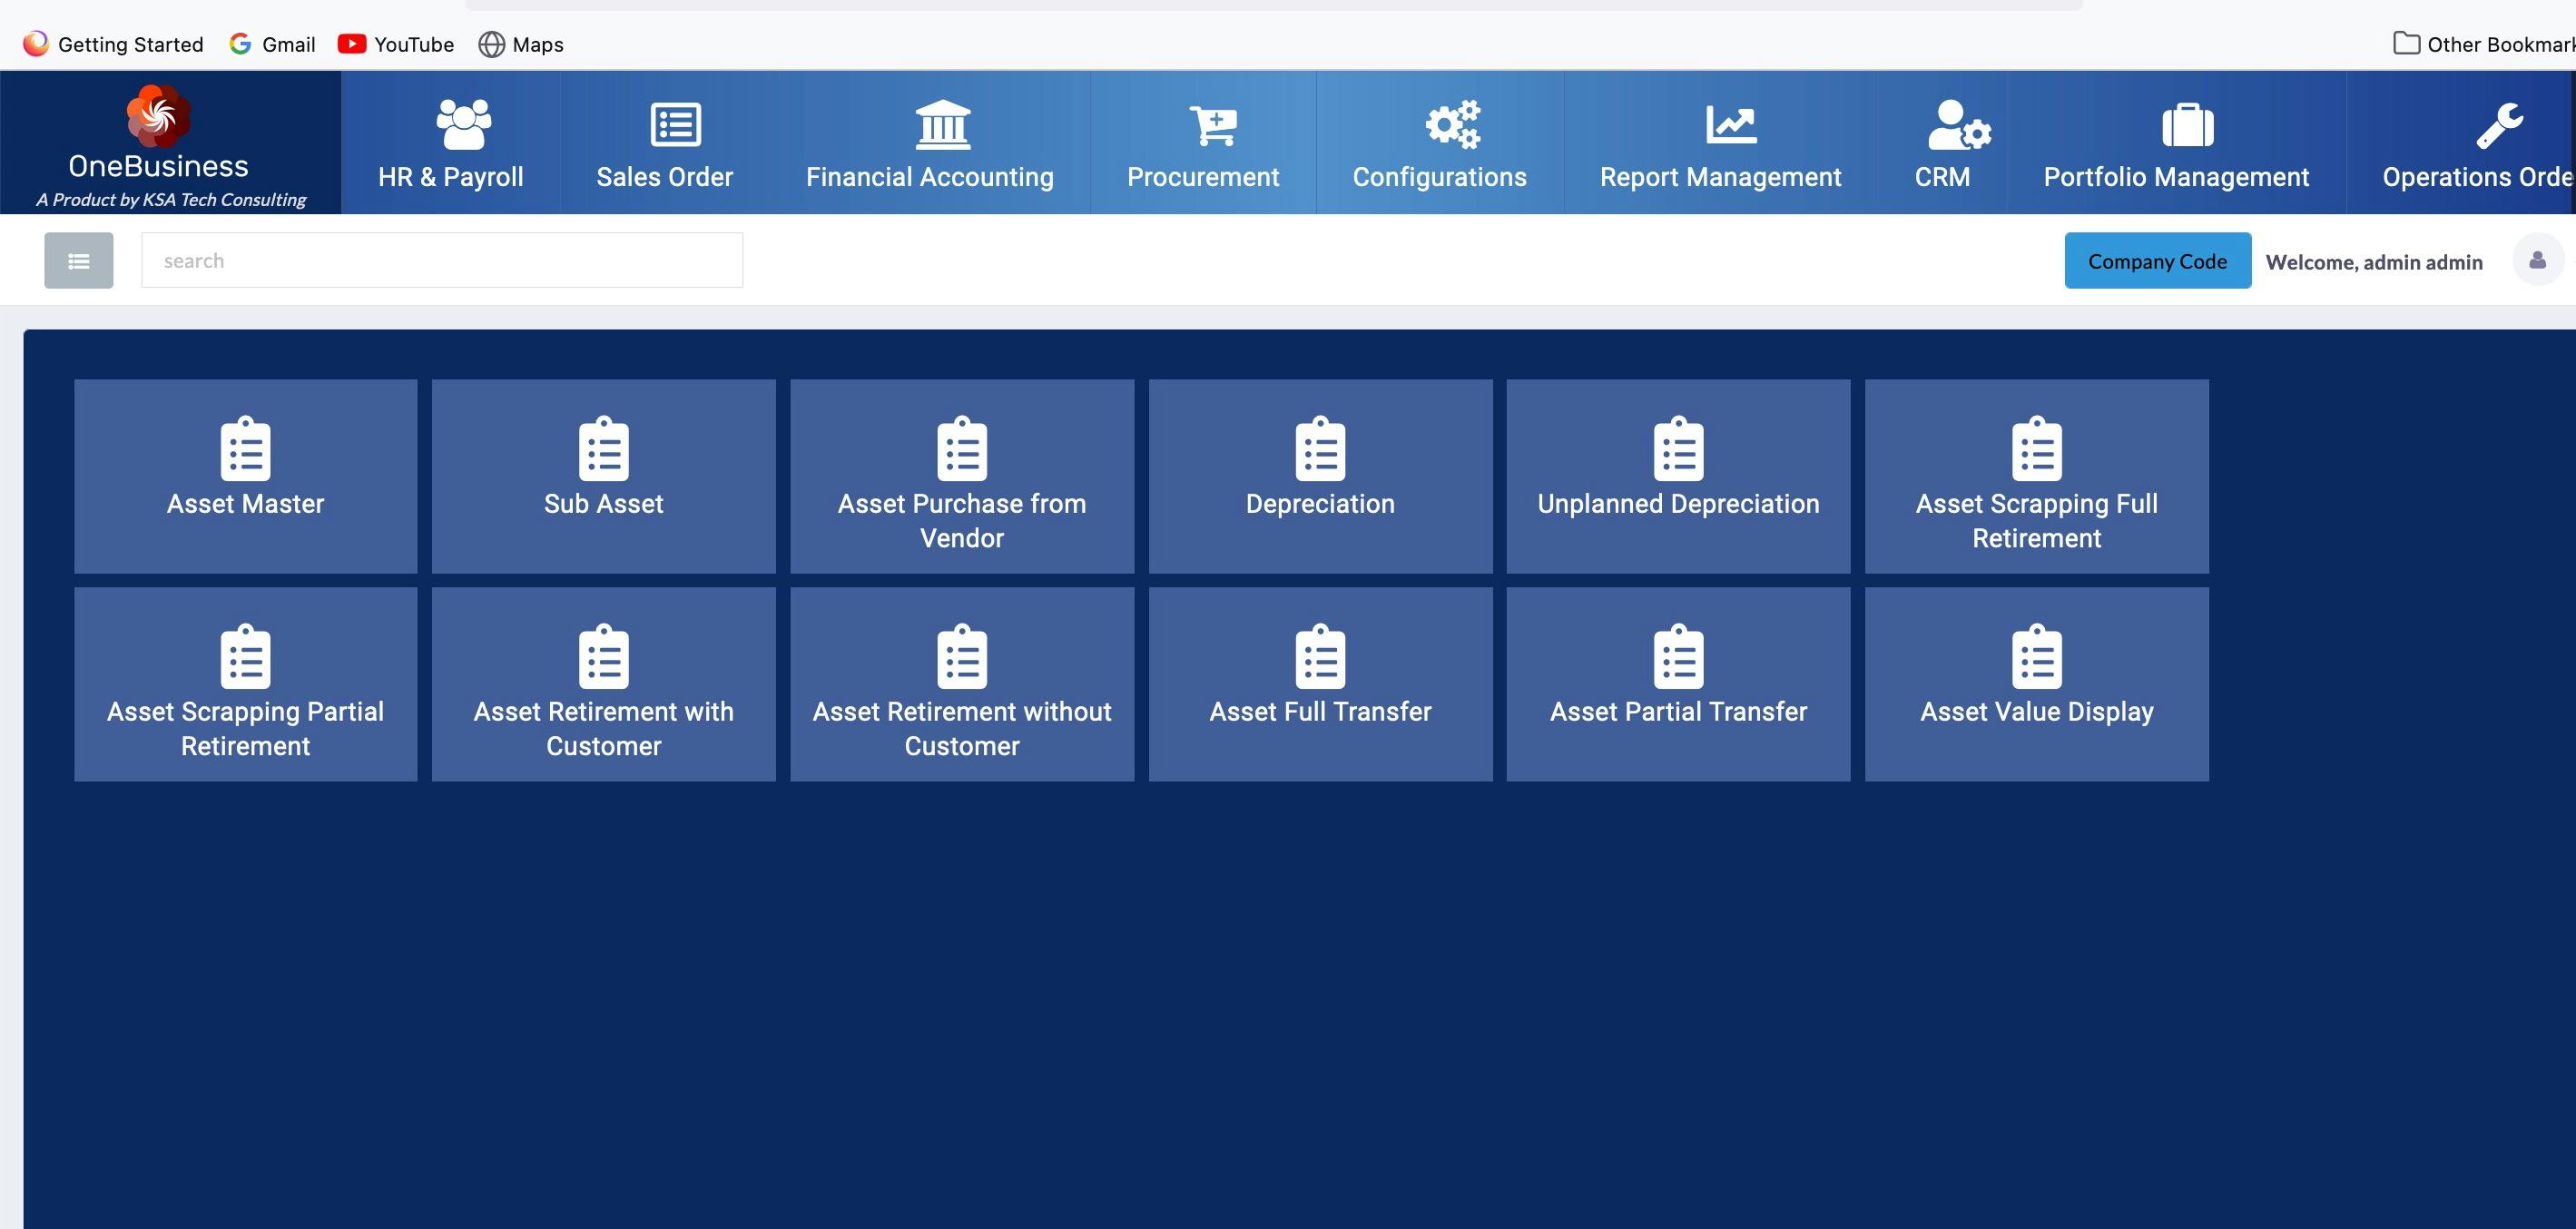This screenshot has height=1229, width=2576.
Task: Click into the search field
Action: click(441, 261)
